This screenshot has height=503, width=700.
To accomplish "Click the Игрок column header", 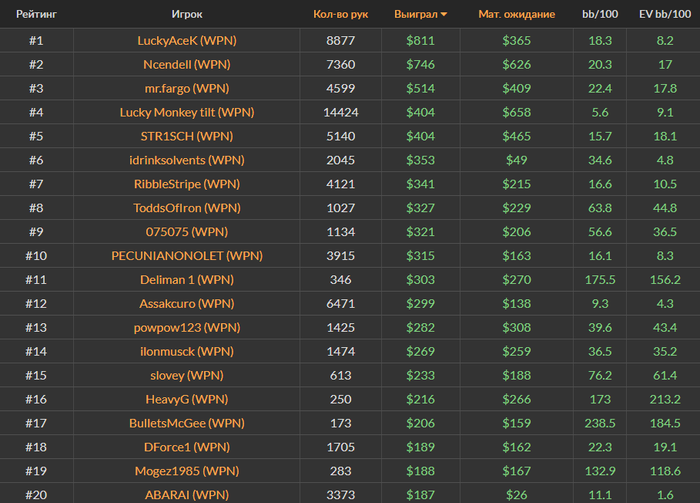I will coord(187,14).
